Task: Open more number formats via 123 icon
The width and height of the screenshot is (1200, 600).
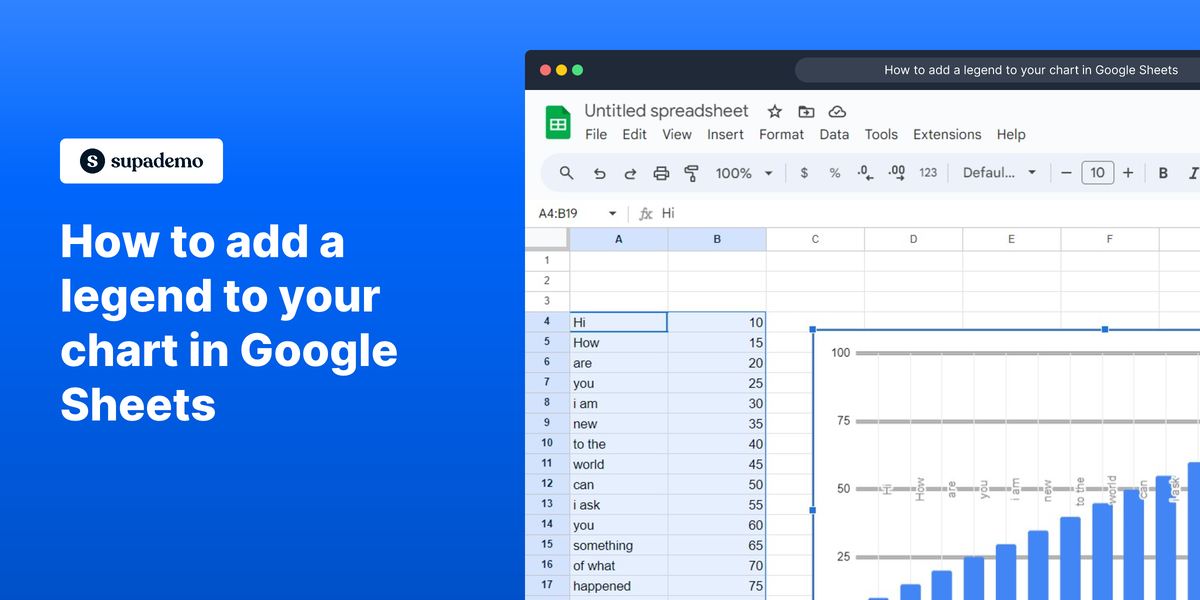Action: click(927, 172)
